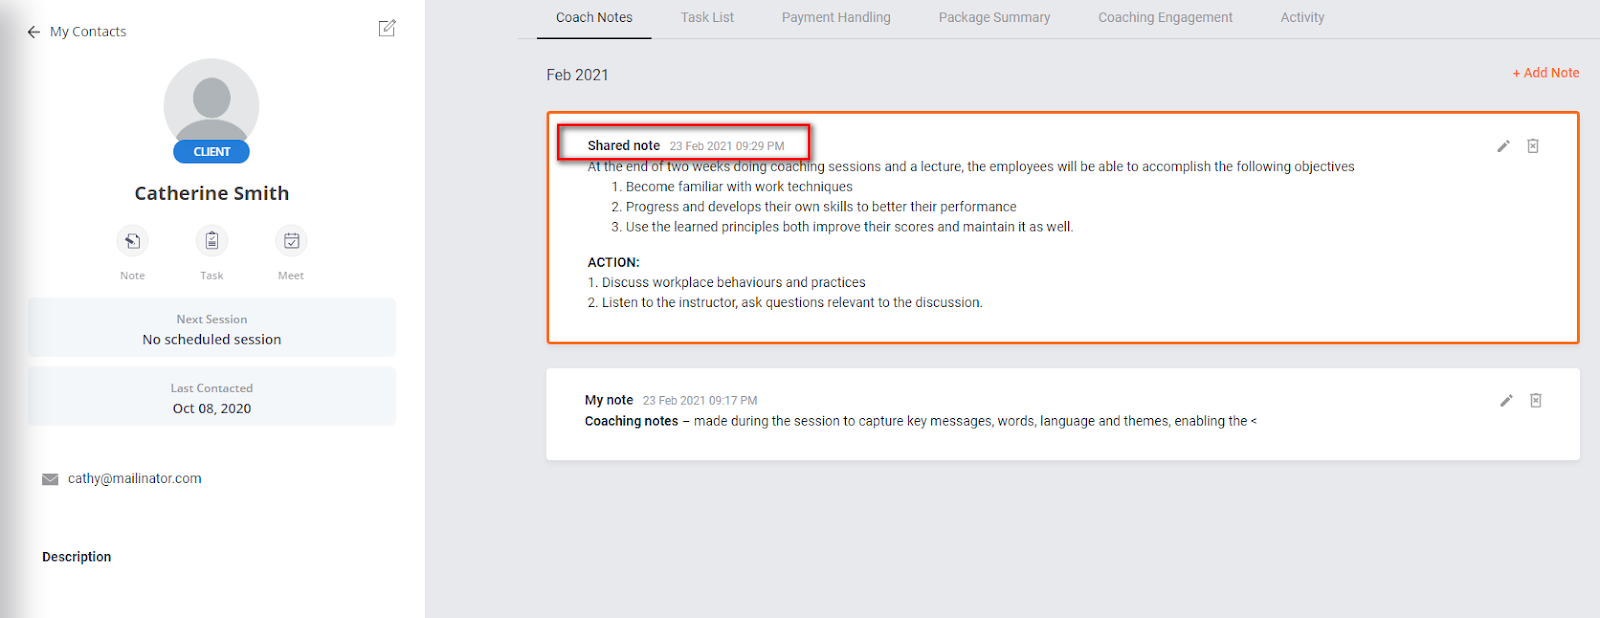Click the Description label
Viewport: 1600px width, 618px height.
[x=77, y=557]
